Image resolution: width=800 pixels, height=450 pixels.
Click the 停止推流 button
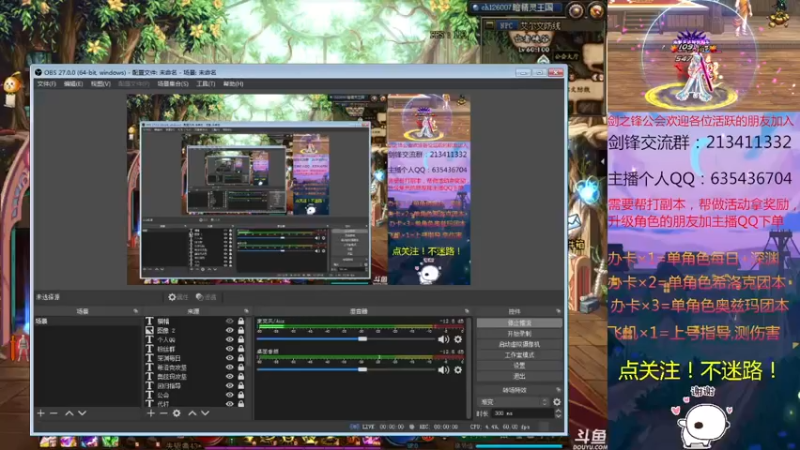point(519,323)
